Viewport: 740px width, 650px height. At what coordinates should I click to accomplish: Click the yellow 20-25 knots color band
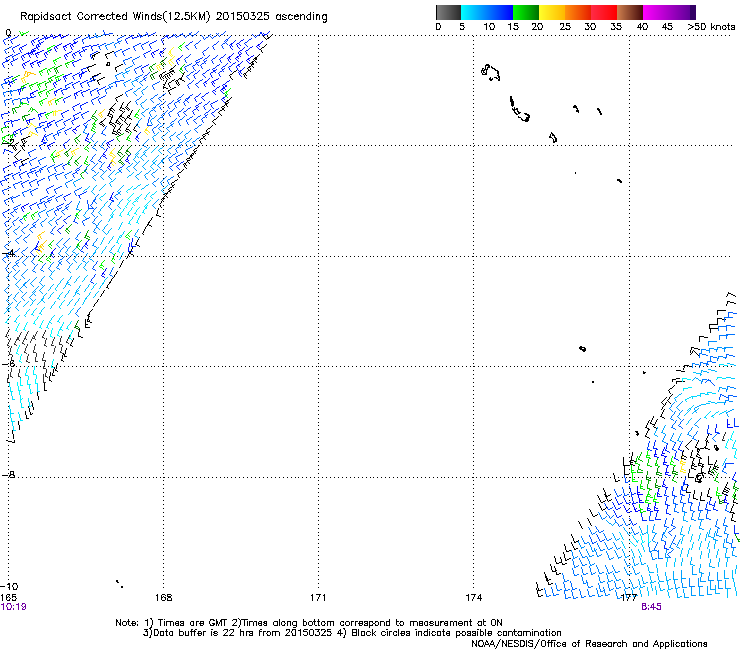[552, 12]
